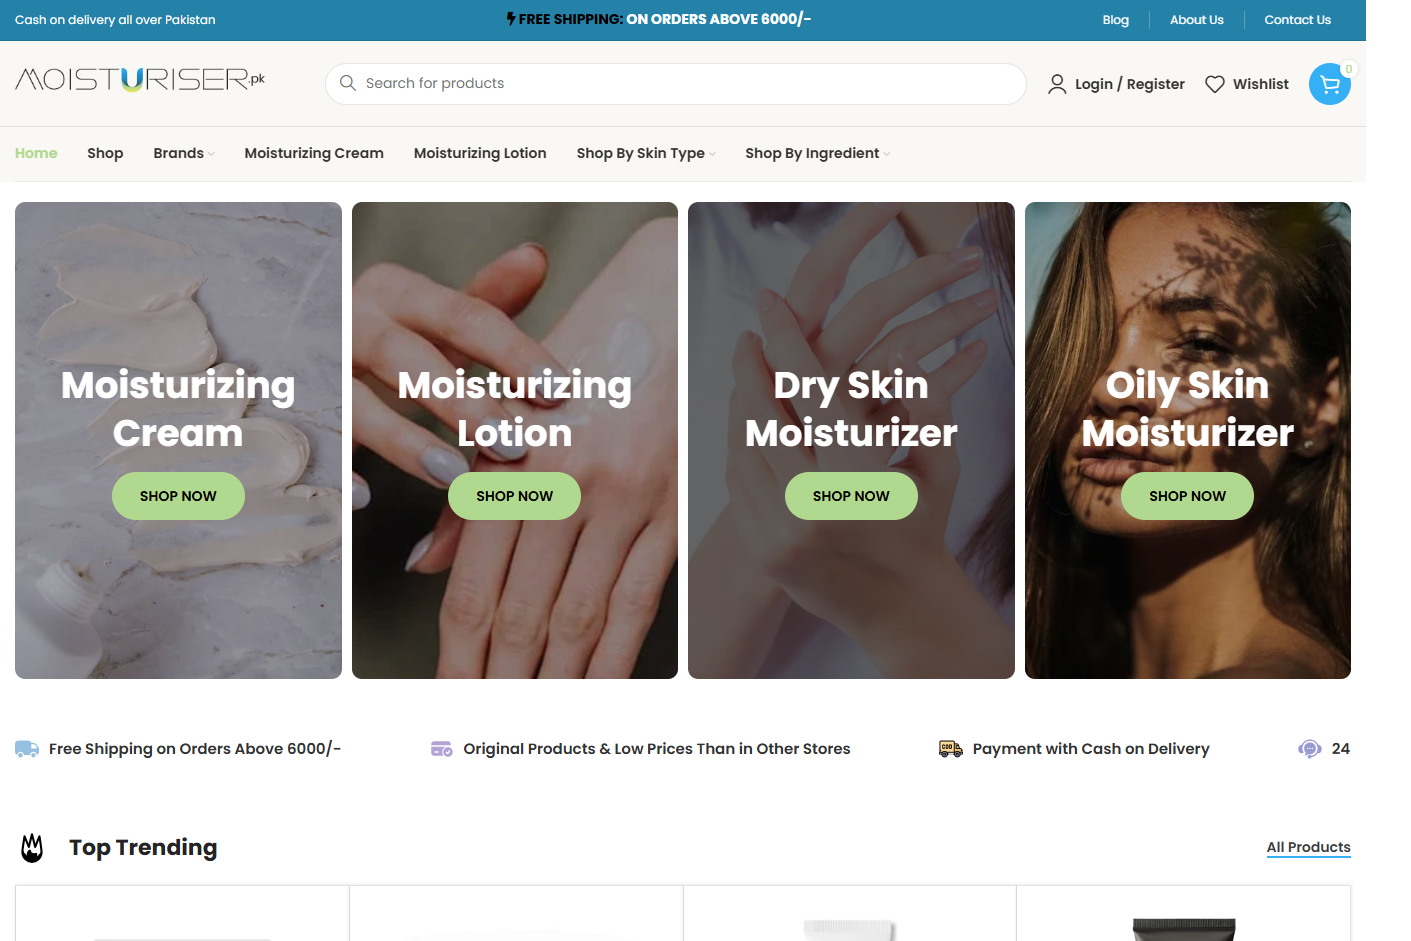The image size is (1411, 941).
Task: Open the Moisturizing Cream menu item
Action: click(x=314, y=153)
